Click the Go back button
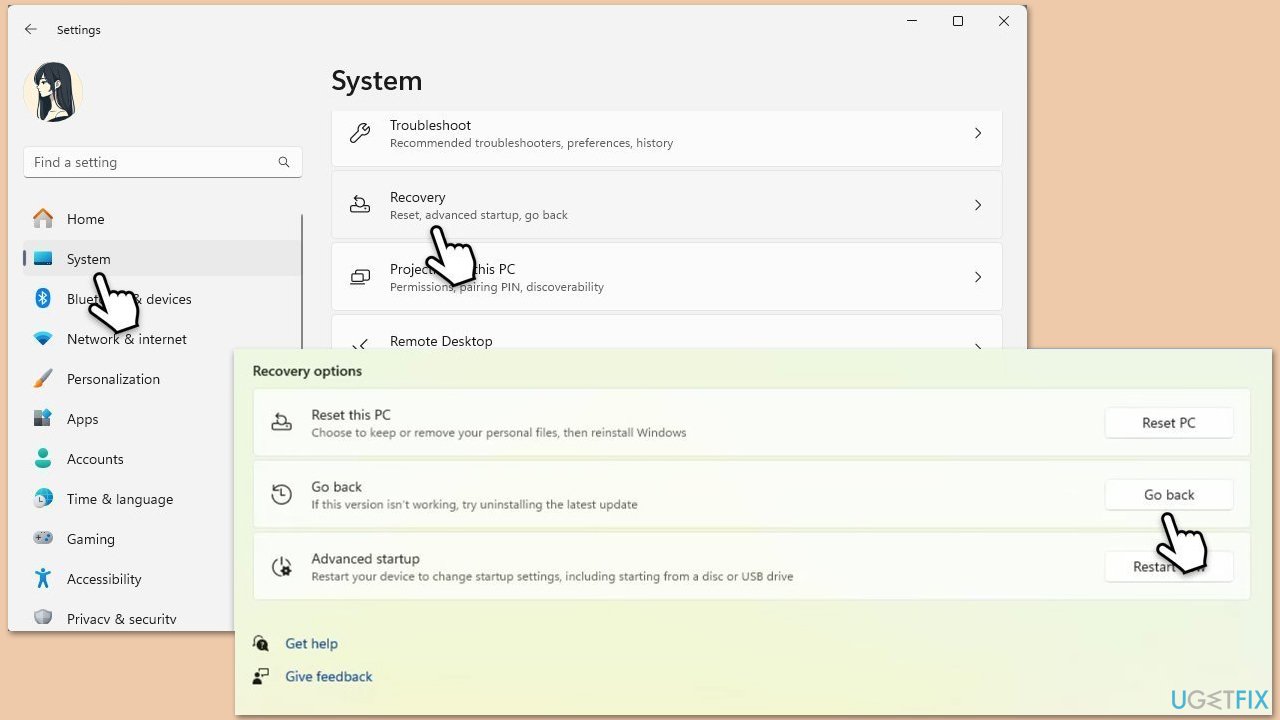Image resolution: width=1280 pixels, height=720 pixels. coord(1169,495)
